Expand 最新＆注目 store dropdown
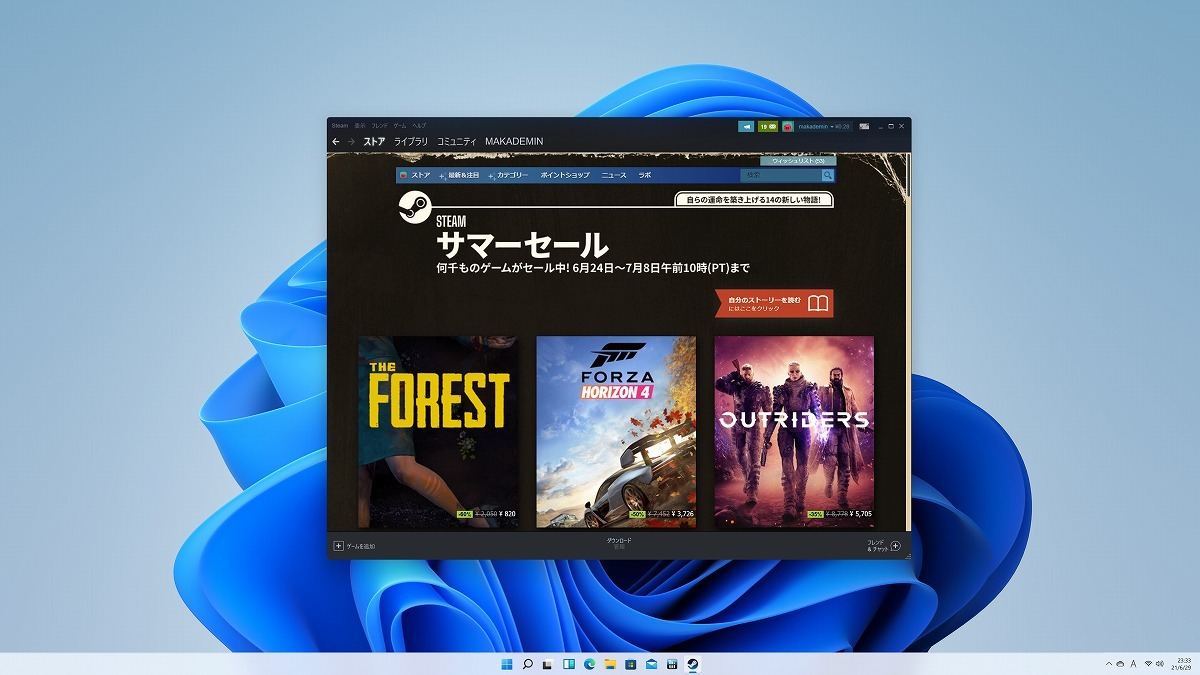This screenshot has height=675, width=1200. 461,175
